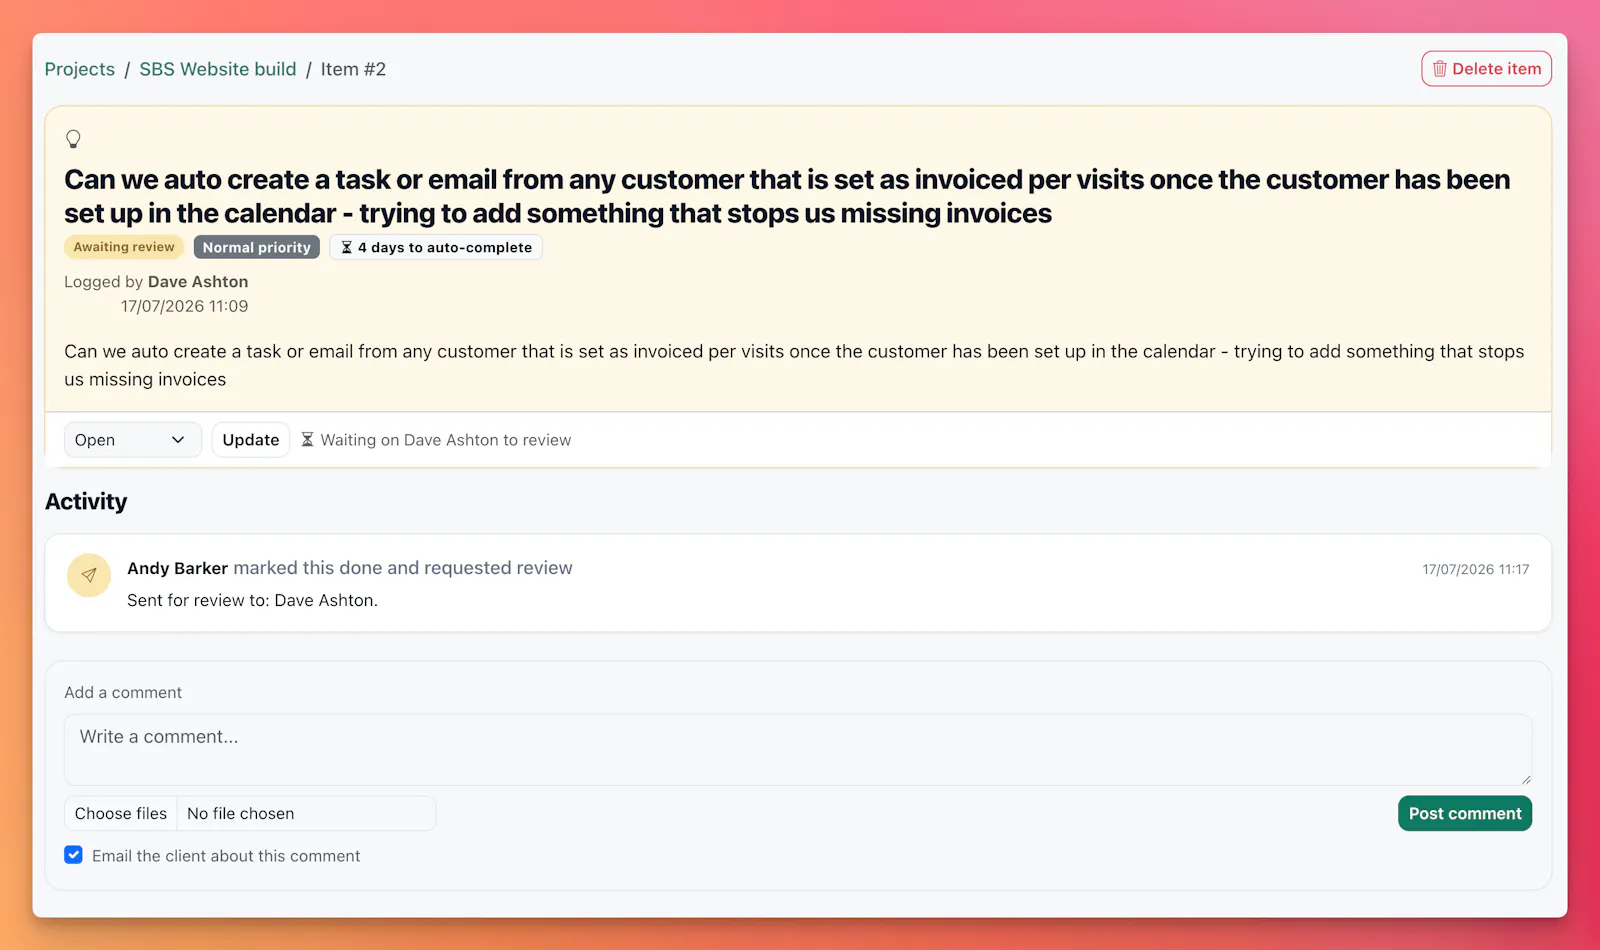Click the Item #2 breadcrumb text

353,69
